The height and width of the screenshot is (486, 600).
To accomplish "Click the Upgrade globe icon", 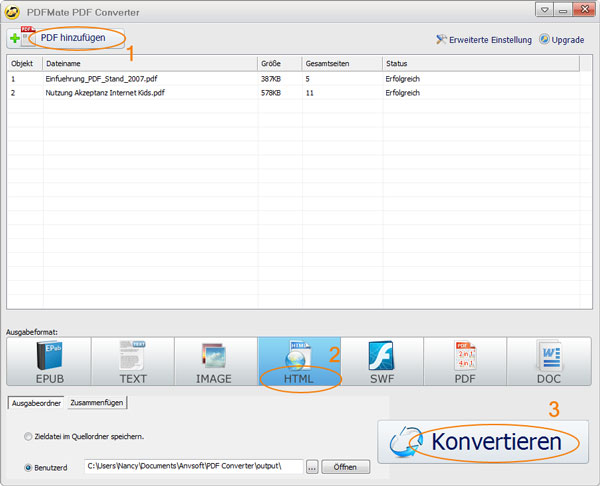I will pos(544,39).
